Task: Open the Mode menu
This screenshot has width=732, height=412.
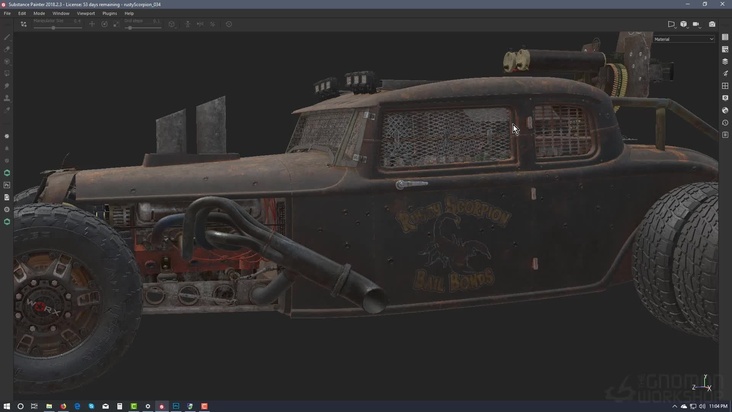Action: tap(39, 14)
